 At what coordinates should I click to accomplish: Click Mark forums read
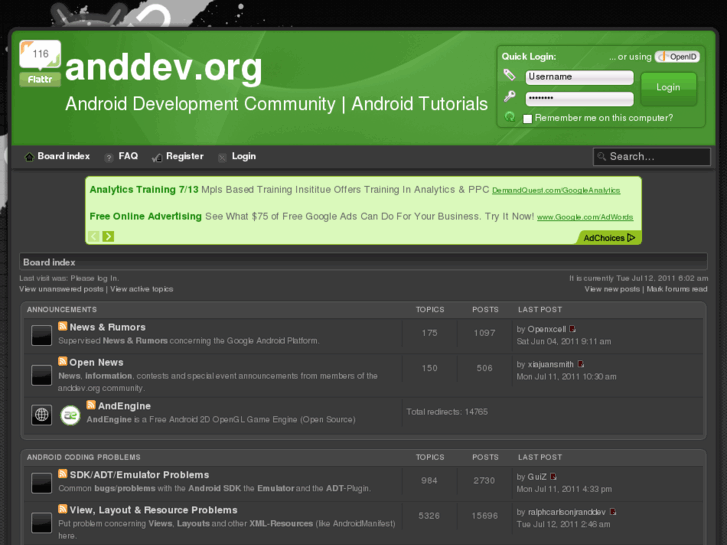(x=677, y=289)
